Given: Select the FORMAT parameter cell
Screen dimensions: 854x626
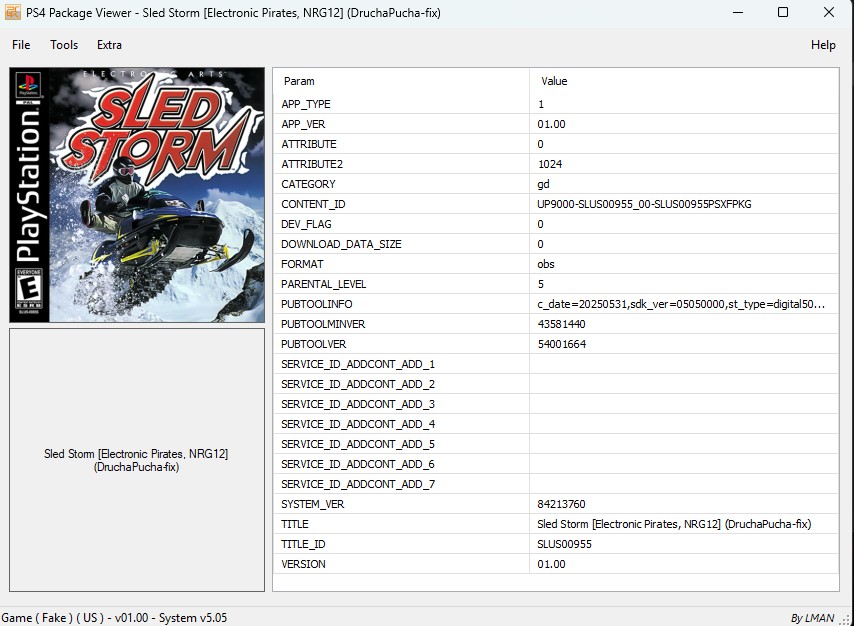Looking at the screenshot, I should (401, 264).
